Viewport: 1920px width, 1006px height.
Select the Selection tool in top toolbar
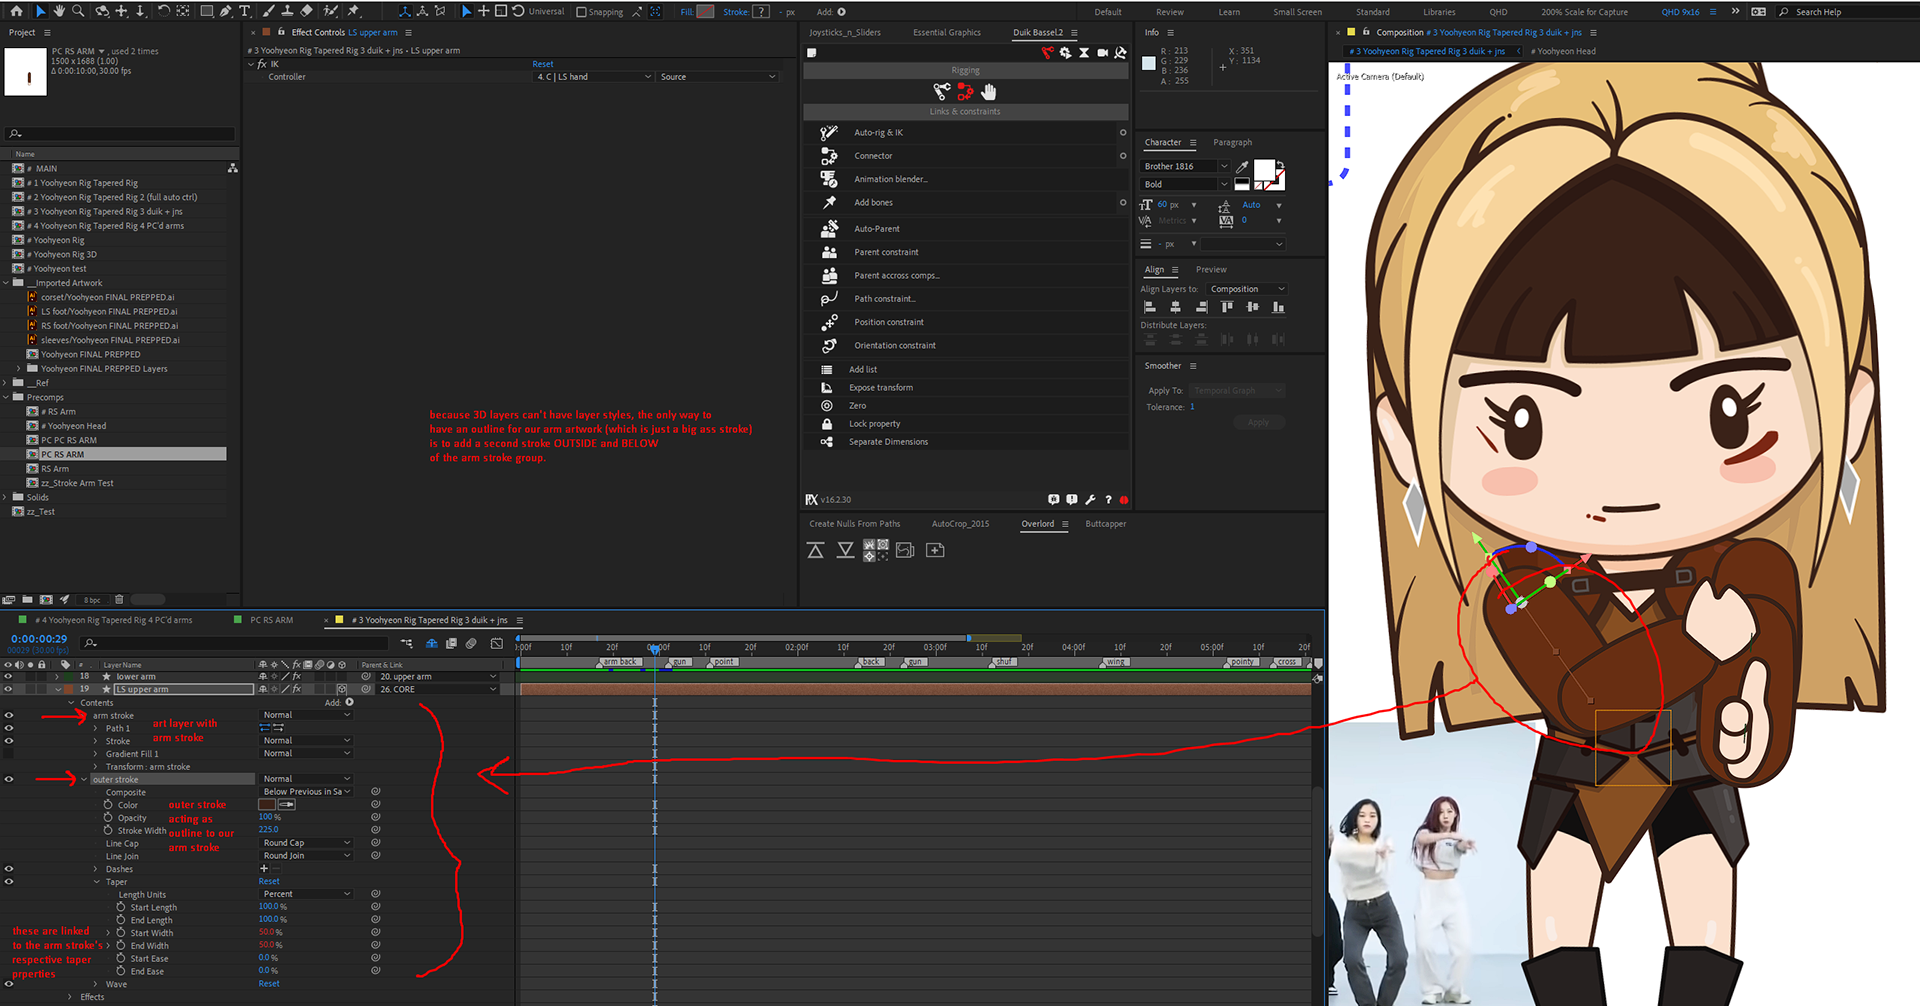(41, 11)
